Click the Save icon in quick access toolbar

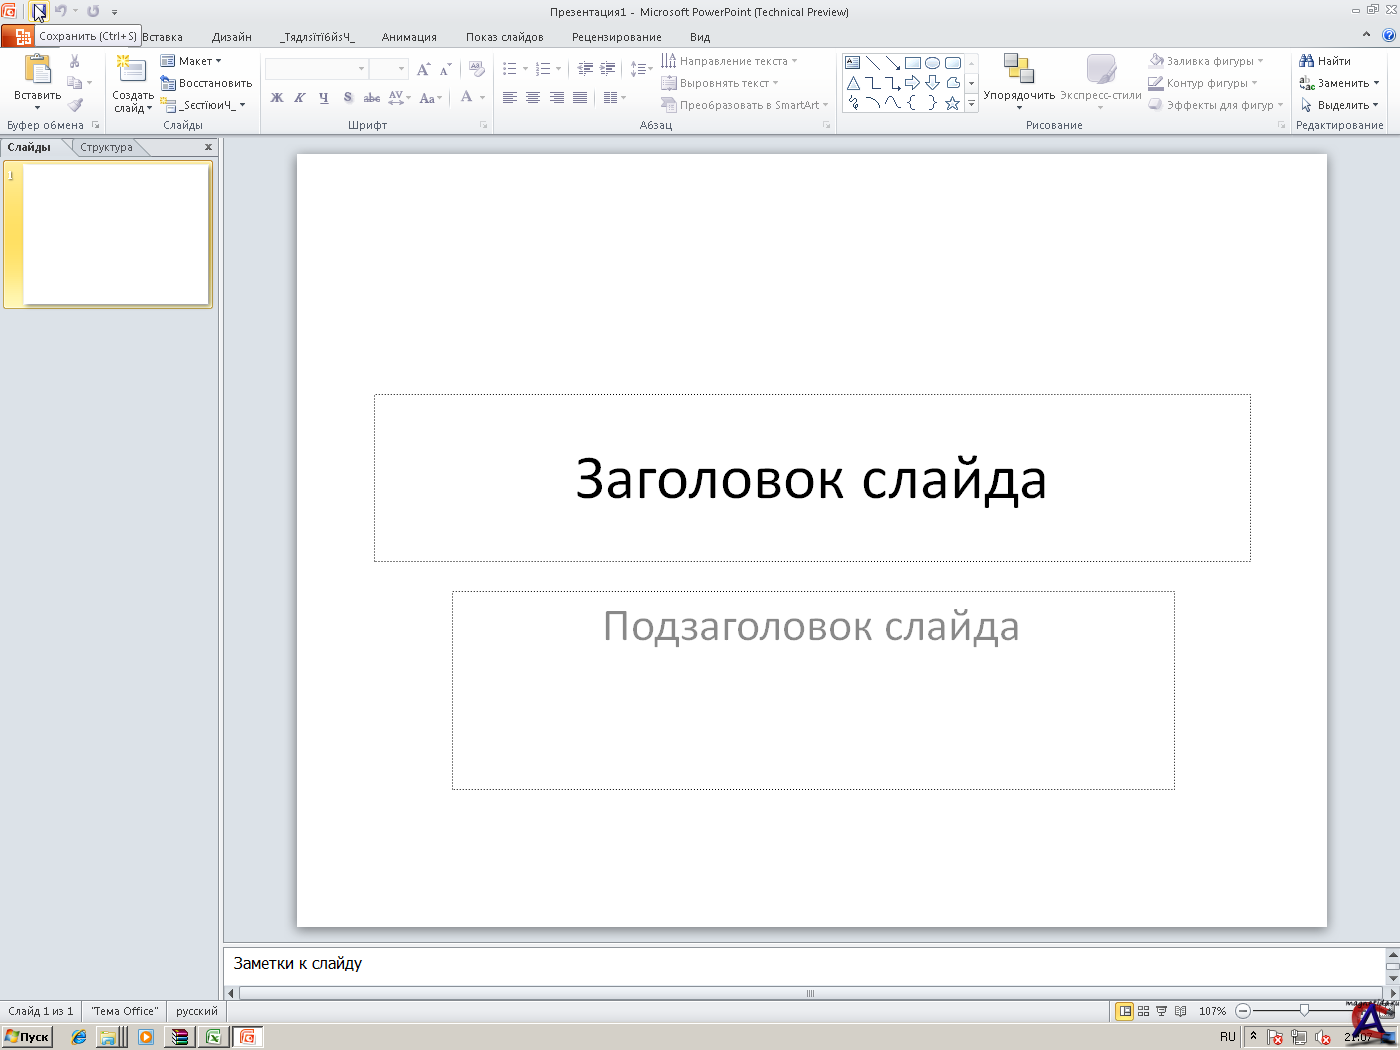point(38,12)
